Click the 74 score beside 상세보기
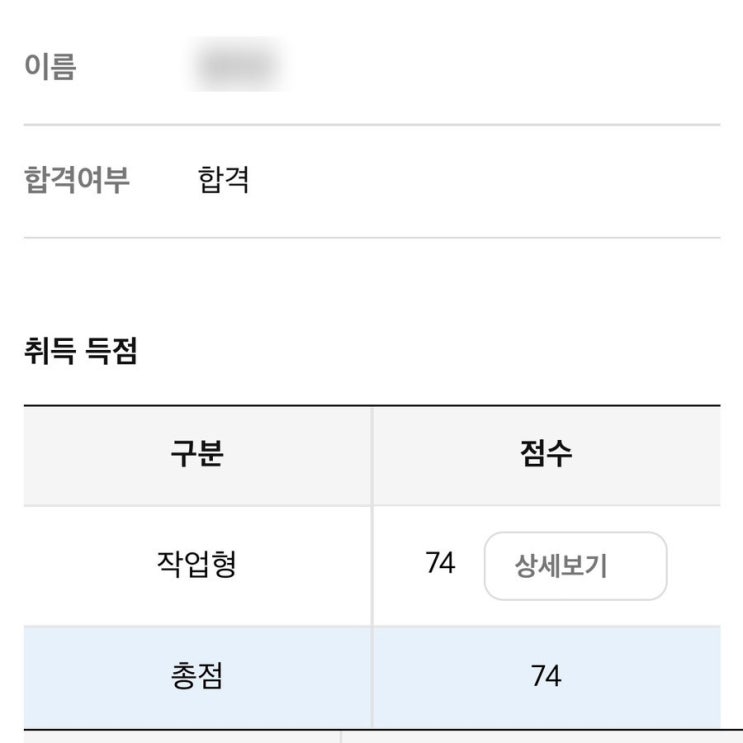This screenshot has width=743, height=743. (440, 564)
